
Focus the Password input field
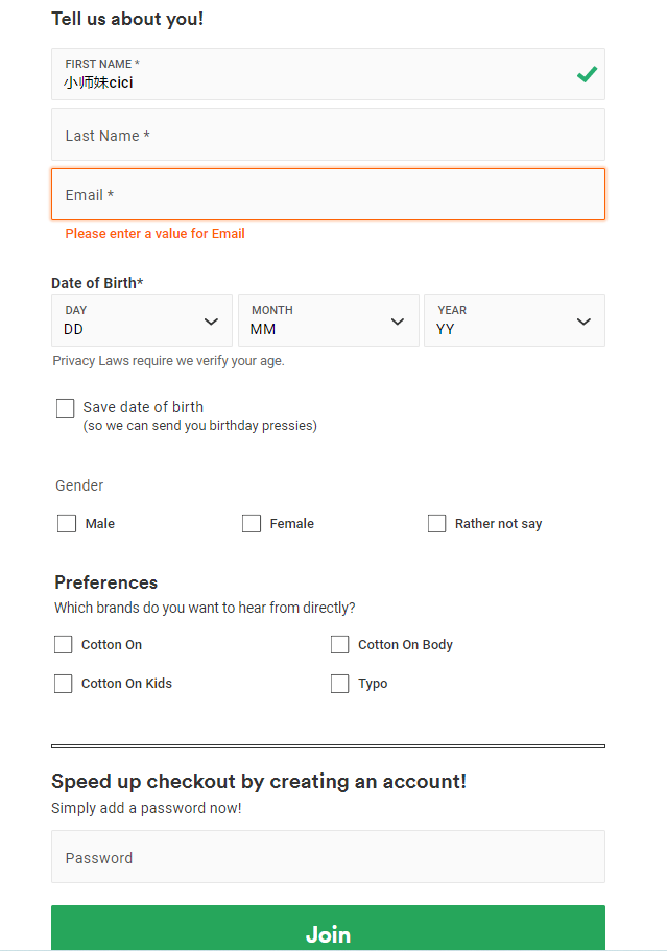(328, 857)
